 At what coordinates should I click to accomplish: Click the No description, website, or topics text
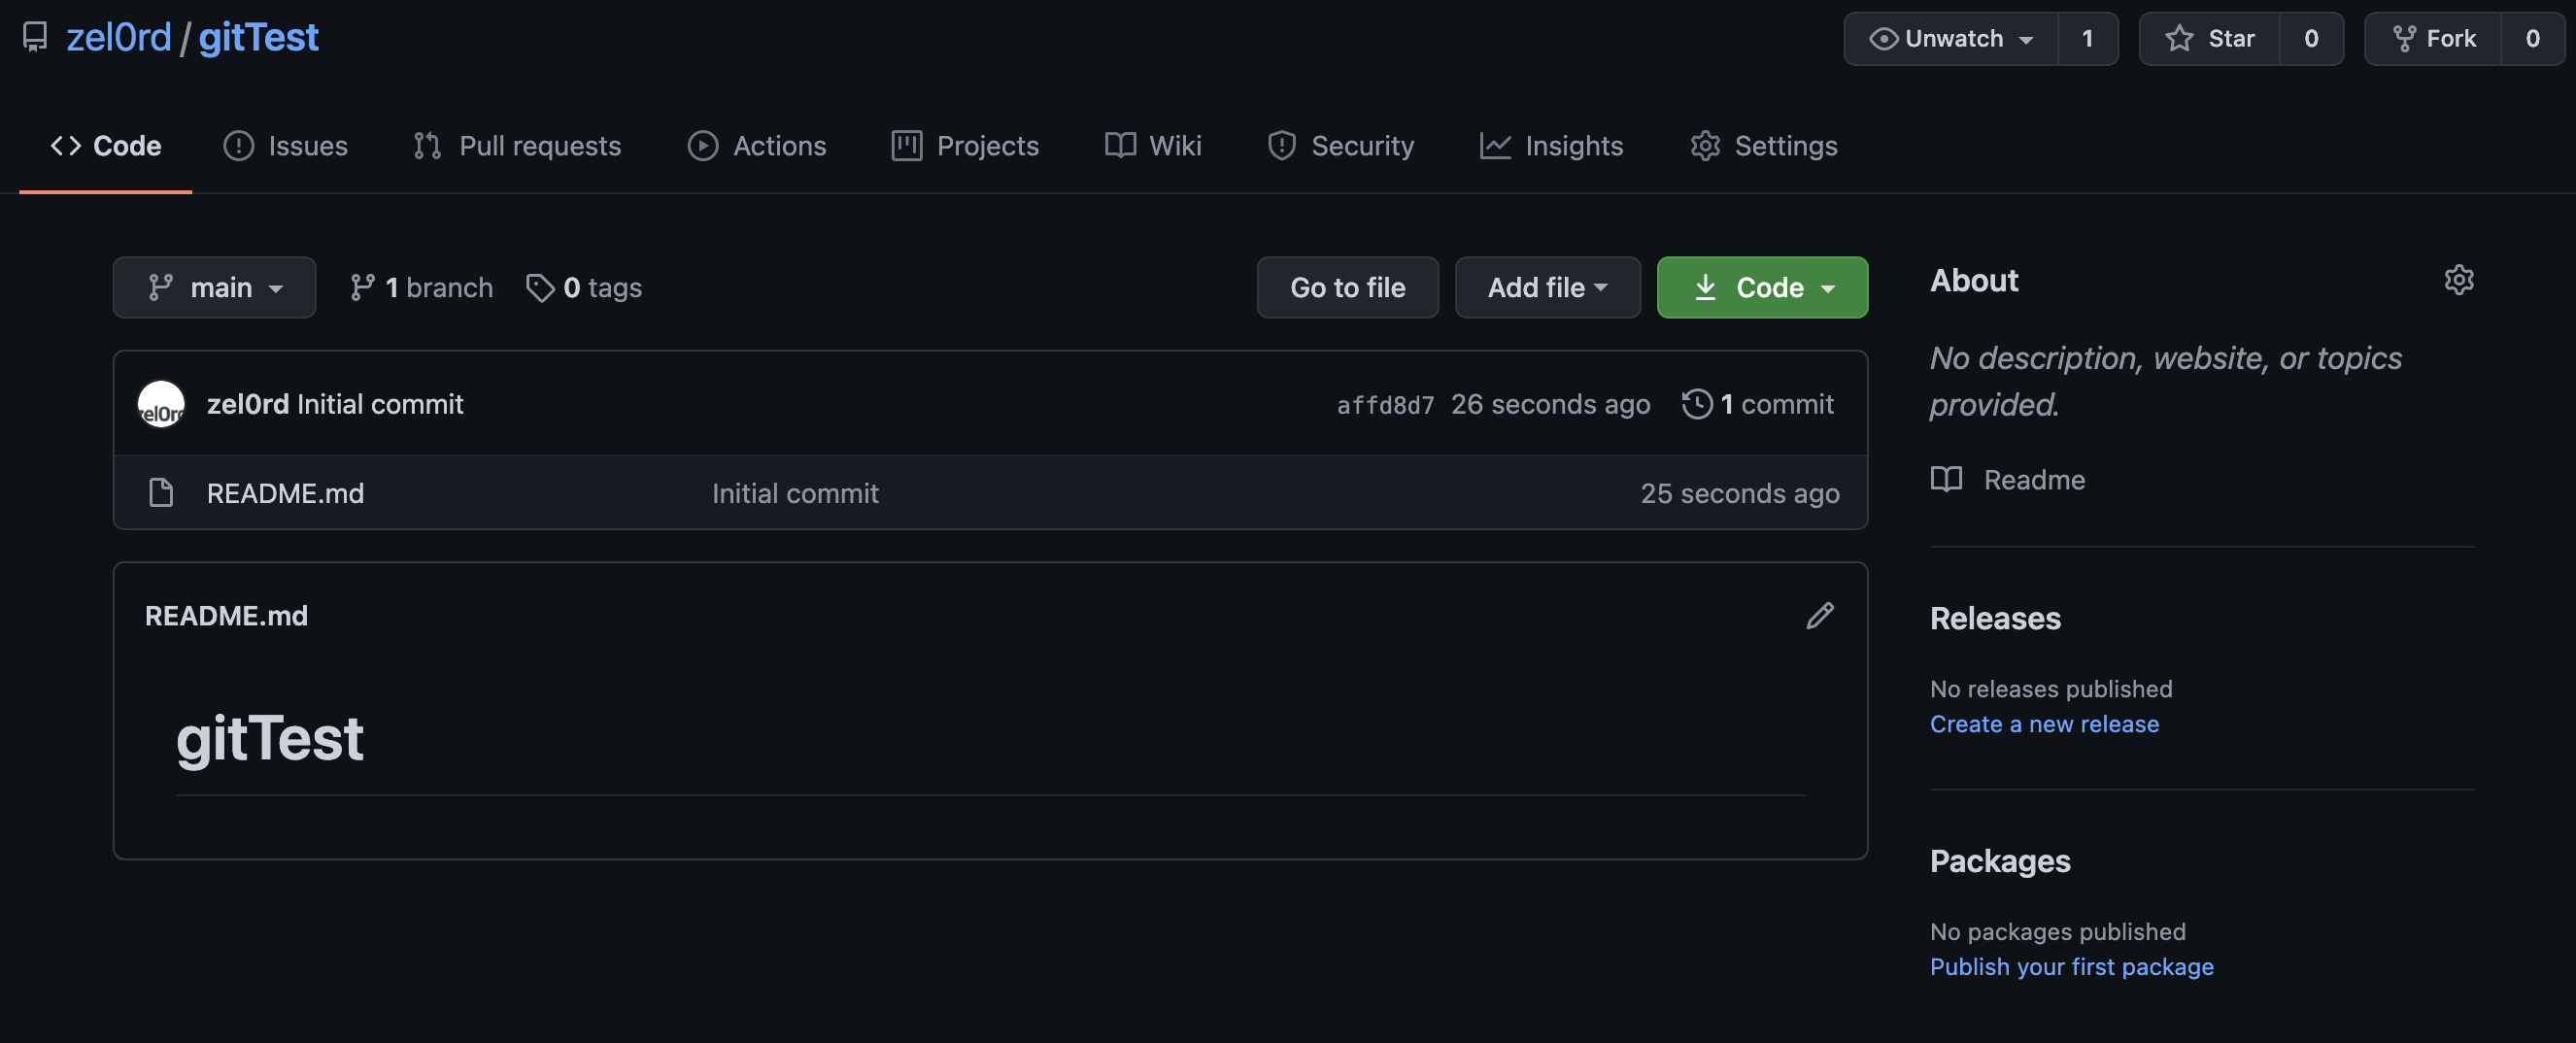[x=2165, y=380]
